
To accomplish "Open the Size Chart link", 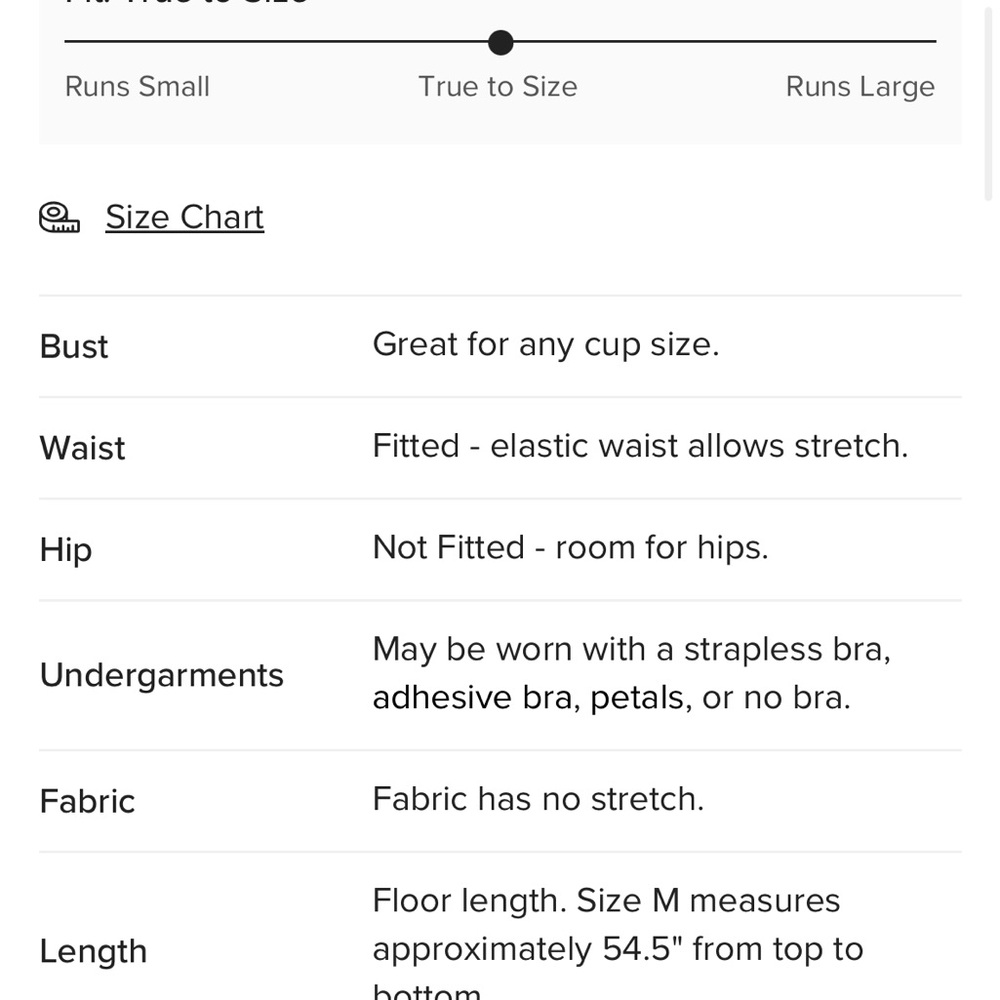I will tap(184, 217).
